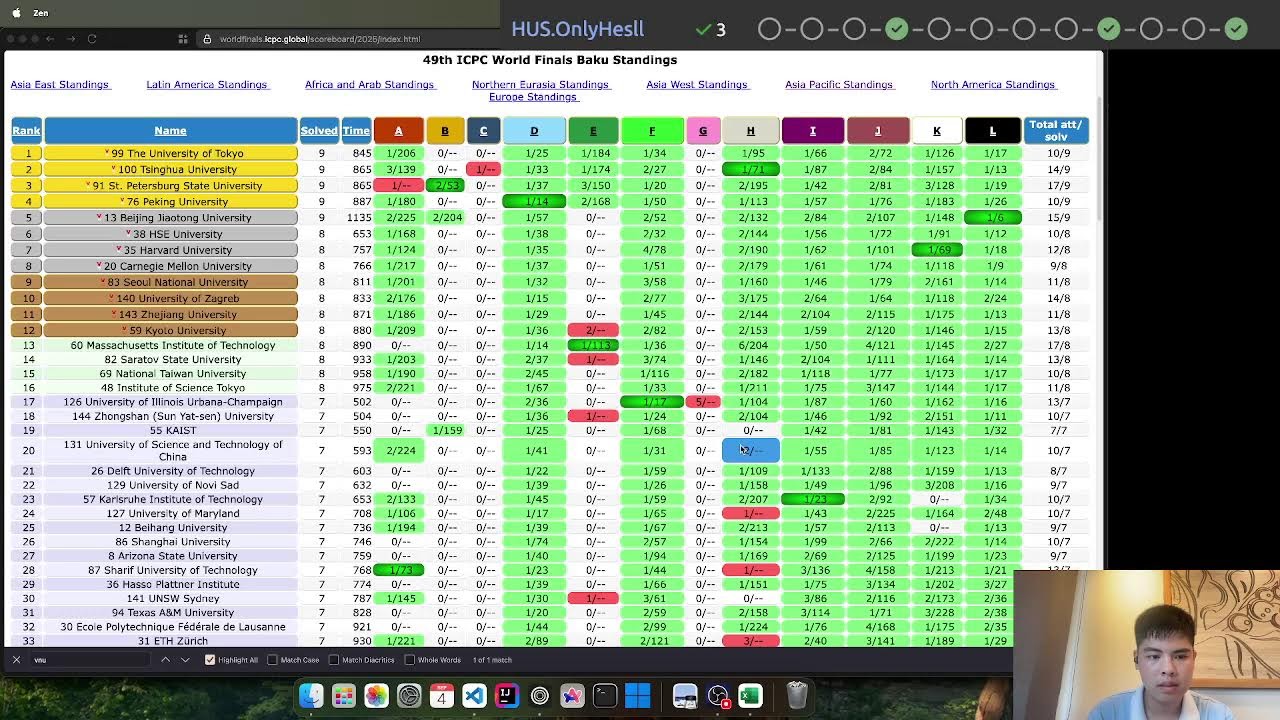Select Massachusetts Institute of Technology team name
Screen dimensions: 1280x720
click(x=173, y=345)
